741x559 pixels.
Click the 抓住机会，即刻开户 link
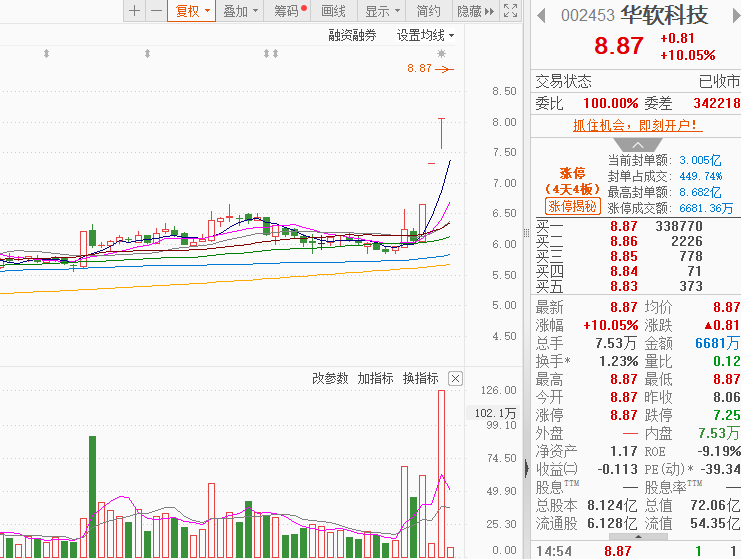coord(637,125)
